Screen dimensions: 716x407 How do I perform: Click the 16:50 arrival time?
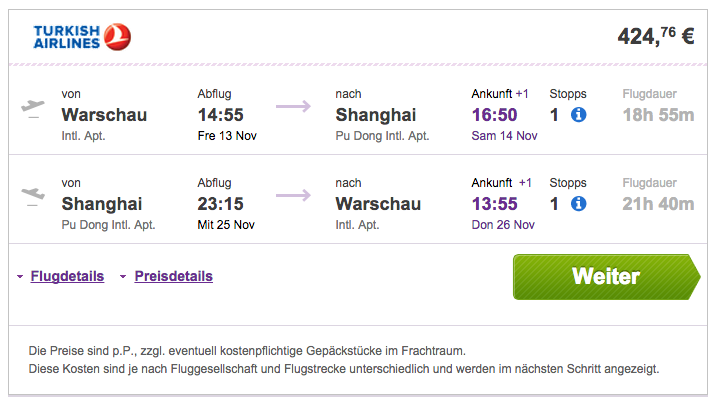[495, 115]
